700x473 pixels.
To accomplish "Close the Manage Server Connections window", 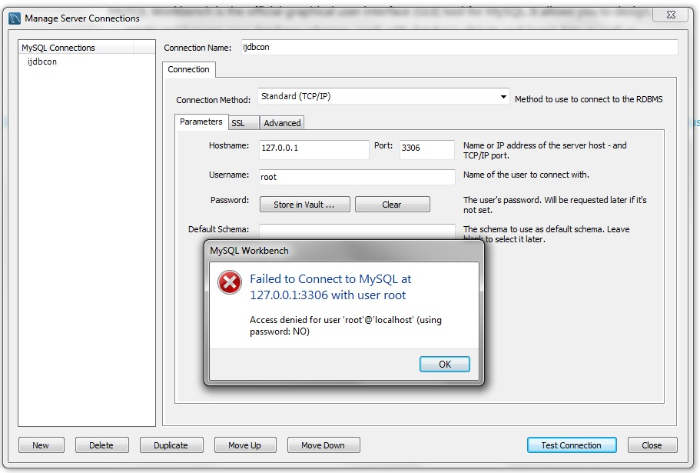I will (671, 15).
